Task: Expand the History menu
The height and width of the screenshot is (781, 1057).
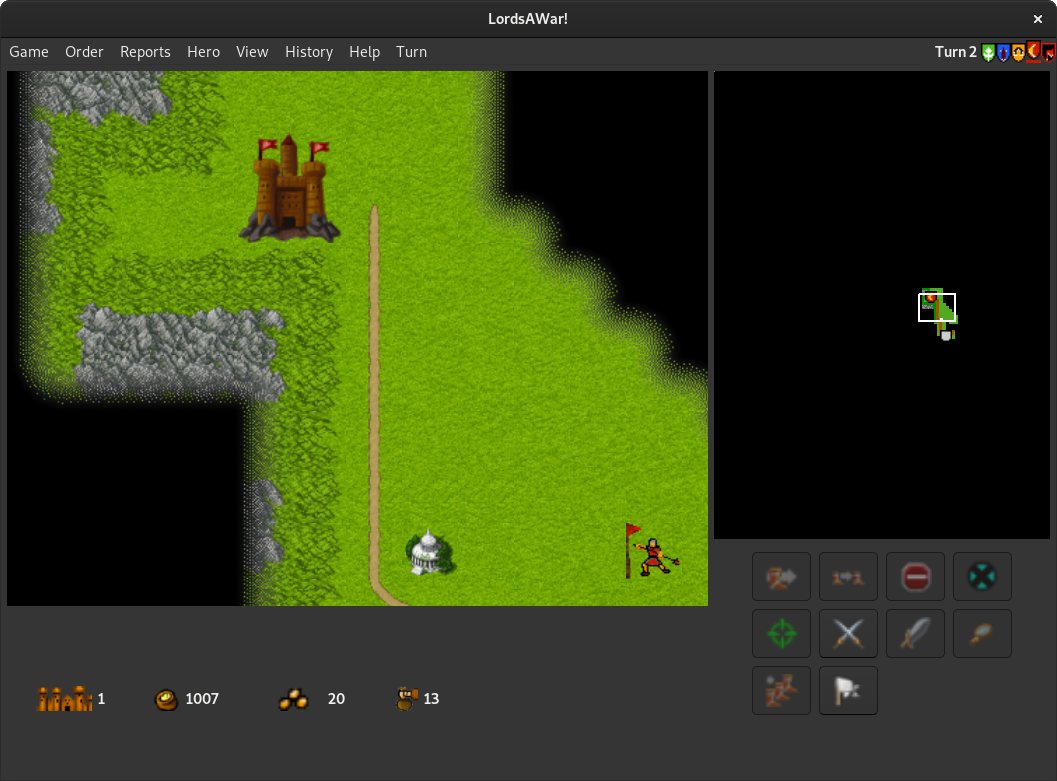Action: tap(308, 52)
